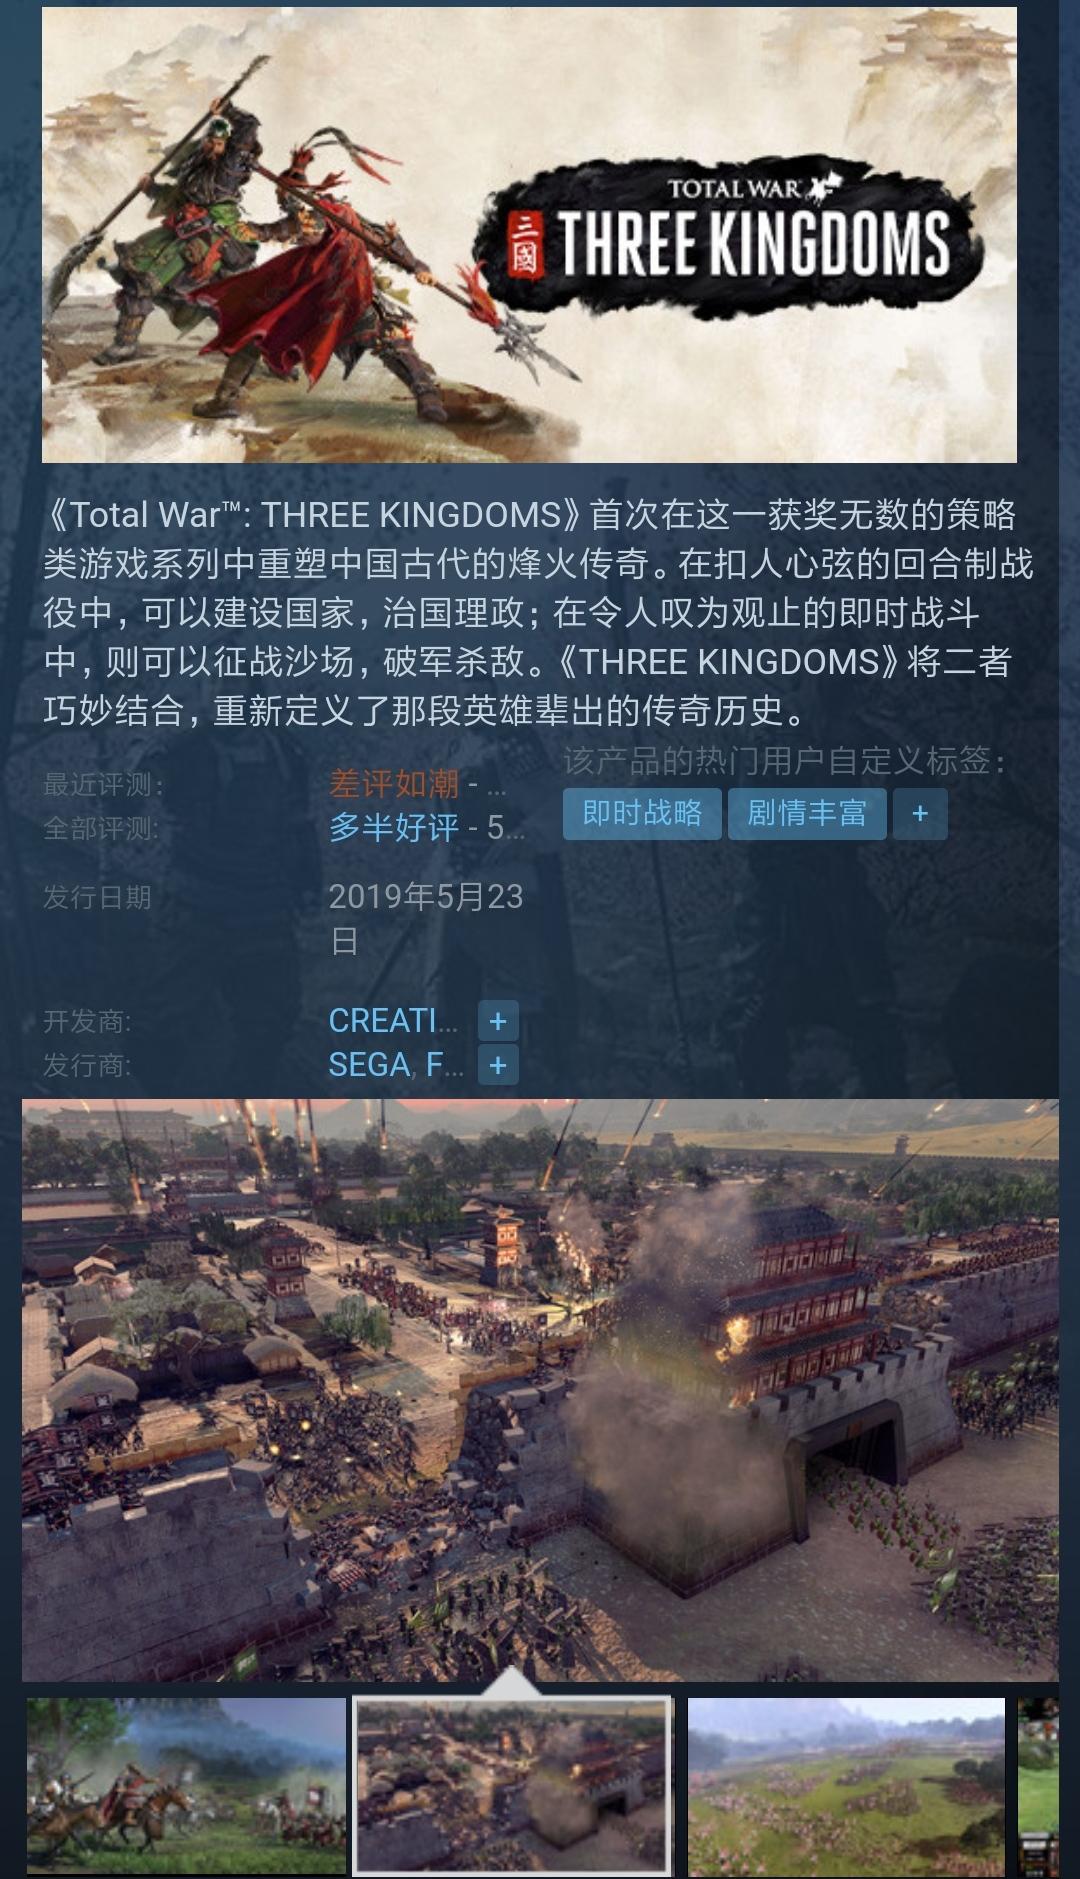Click the game description paragraph
The image size is (1080, 1879).
tap(538, 613)
